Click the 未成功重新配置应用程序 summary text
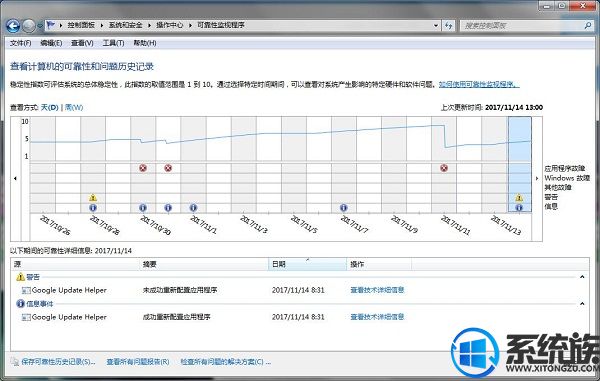Screen dimensions: 600x381 click(x=180, y=290)
